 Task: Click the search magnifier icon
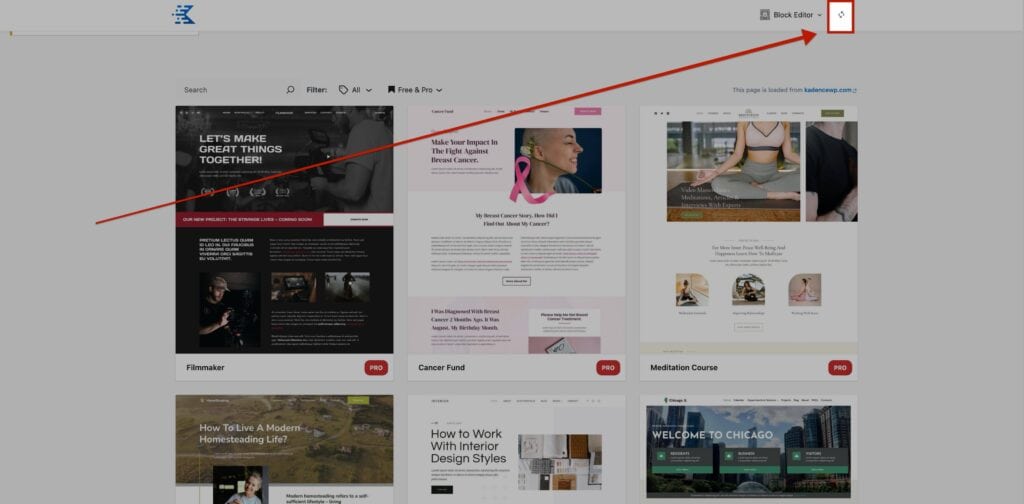coord(290,90)
